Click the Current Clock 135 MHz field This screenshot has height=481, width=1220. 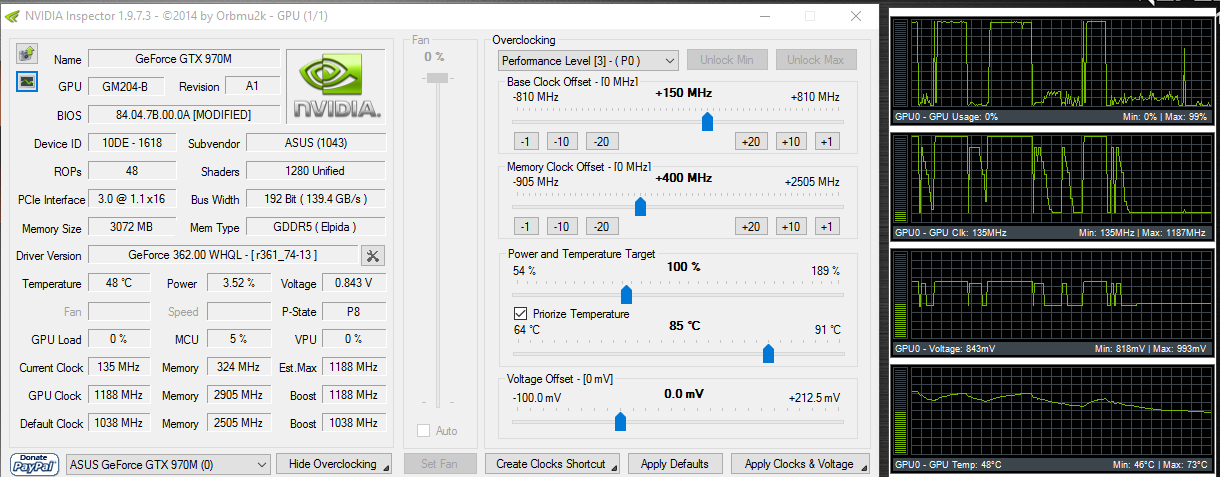pos(119,368)
